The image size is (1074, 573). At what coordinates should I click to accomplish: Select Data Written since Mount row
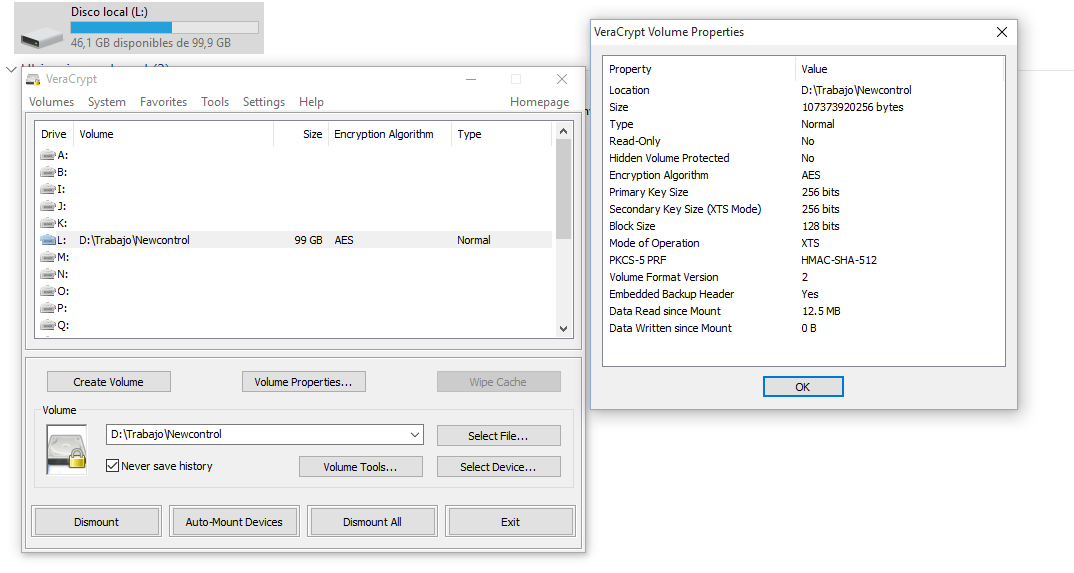coord(803,329)
